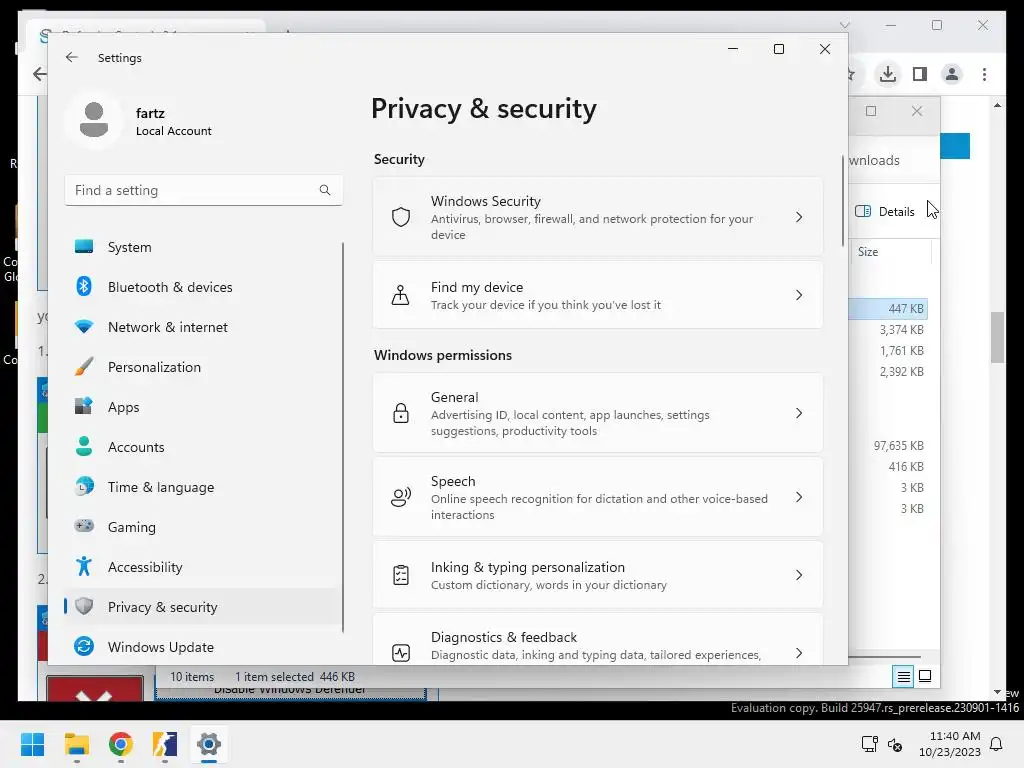Open Windows Security settings
Image resolution: width=1024 pixels, height=768 pixels.
(x=598, y=217)
